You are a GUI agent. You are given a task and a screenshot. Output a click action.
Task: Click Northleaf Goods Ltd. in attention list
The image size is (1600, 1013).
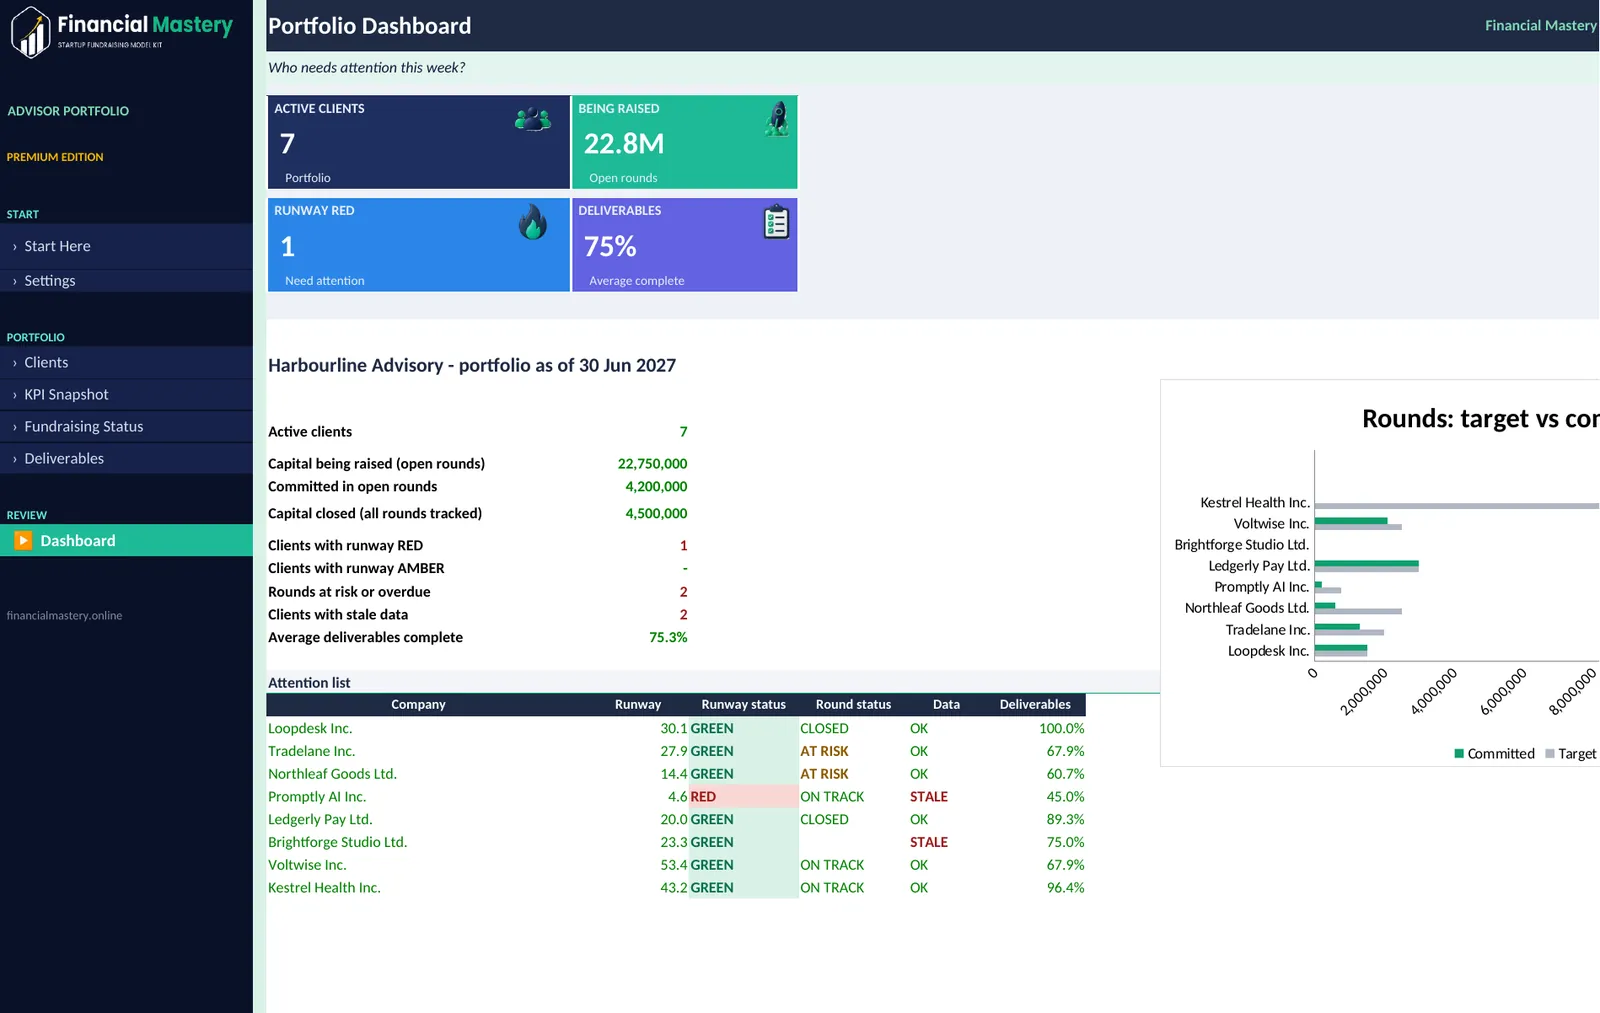click(332, 774)
